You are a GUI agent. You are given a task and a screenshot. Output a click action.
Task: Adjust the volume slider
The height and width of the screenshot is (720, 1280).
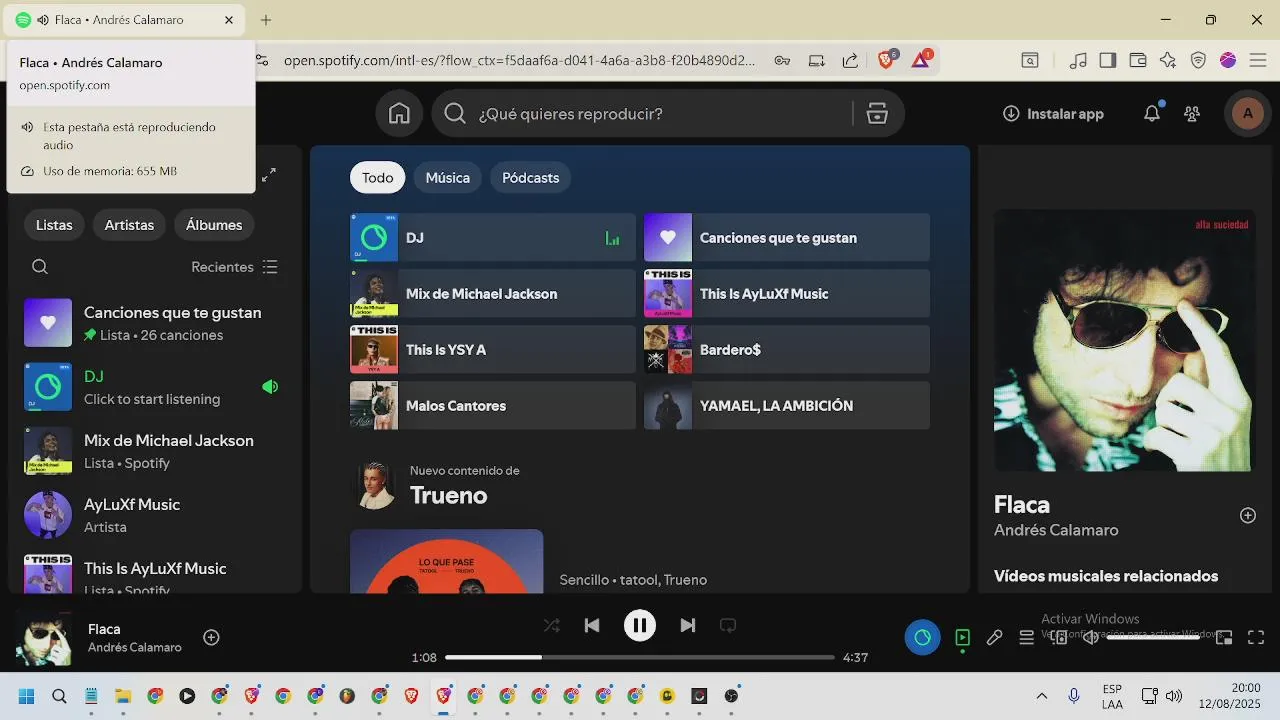pos(1153,637)
